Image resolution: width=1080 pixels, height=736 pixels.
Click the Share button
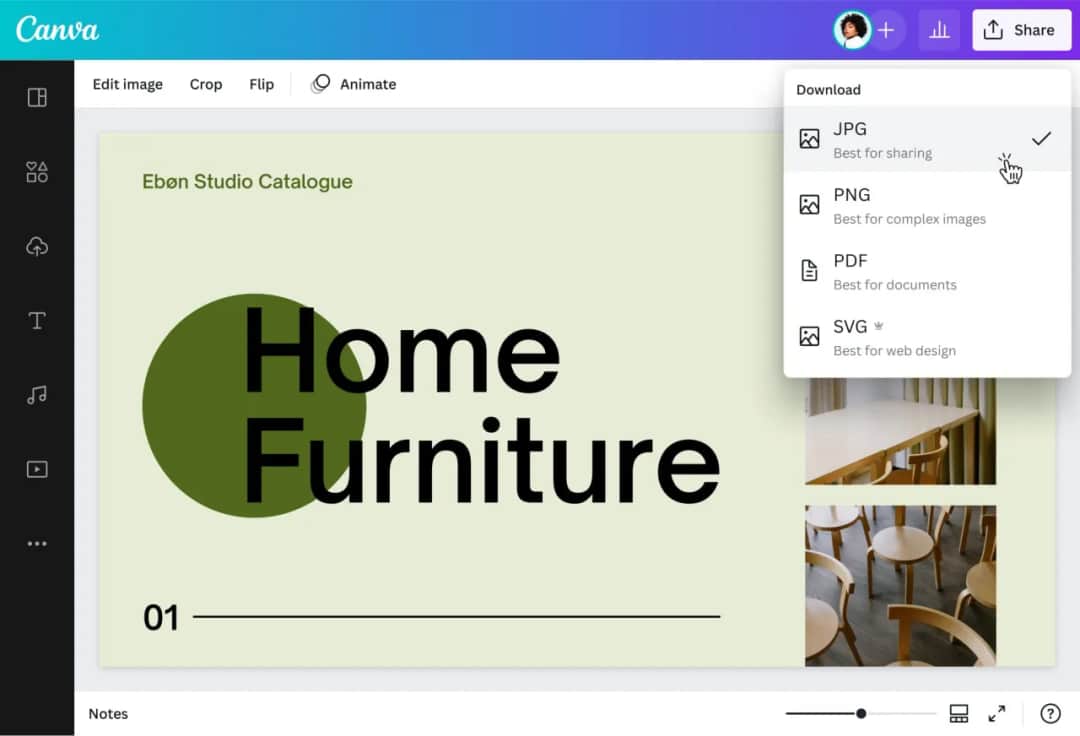tap(1021, 31)
